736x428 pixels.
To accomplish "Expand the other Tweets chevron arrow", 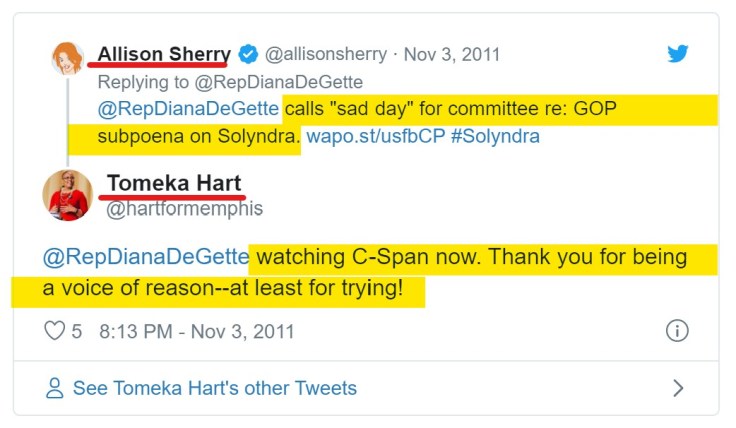I will [678, 388].
